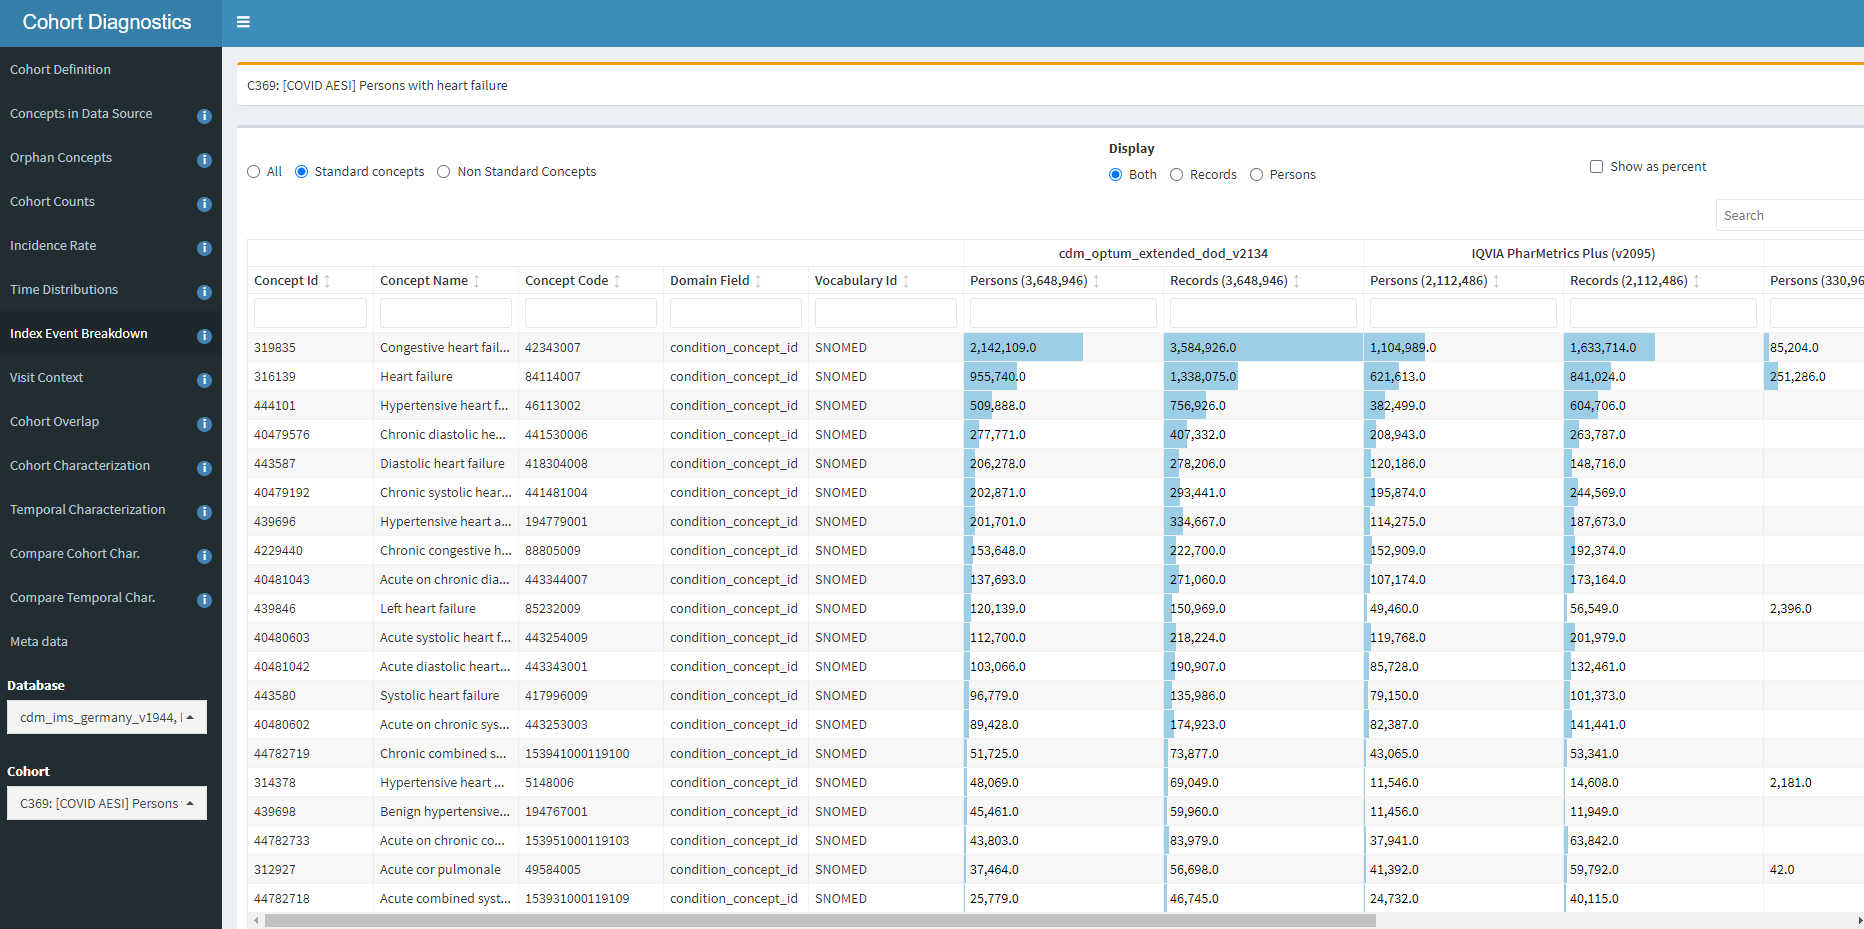This screenshot has height=929, width=1864.
Task: Open the Meta data section
Action: pos(39,641)
